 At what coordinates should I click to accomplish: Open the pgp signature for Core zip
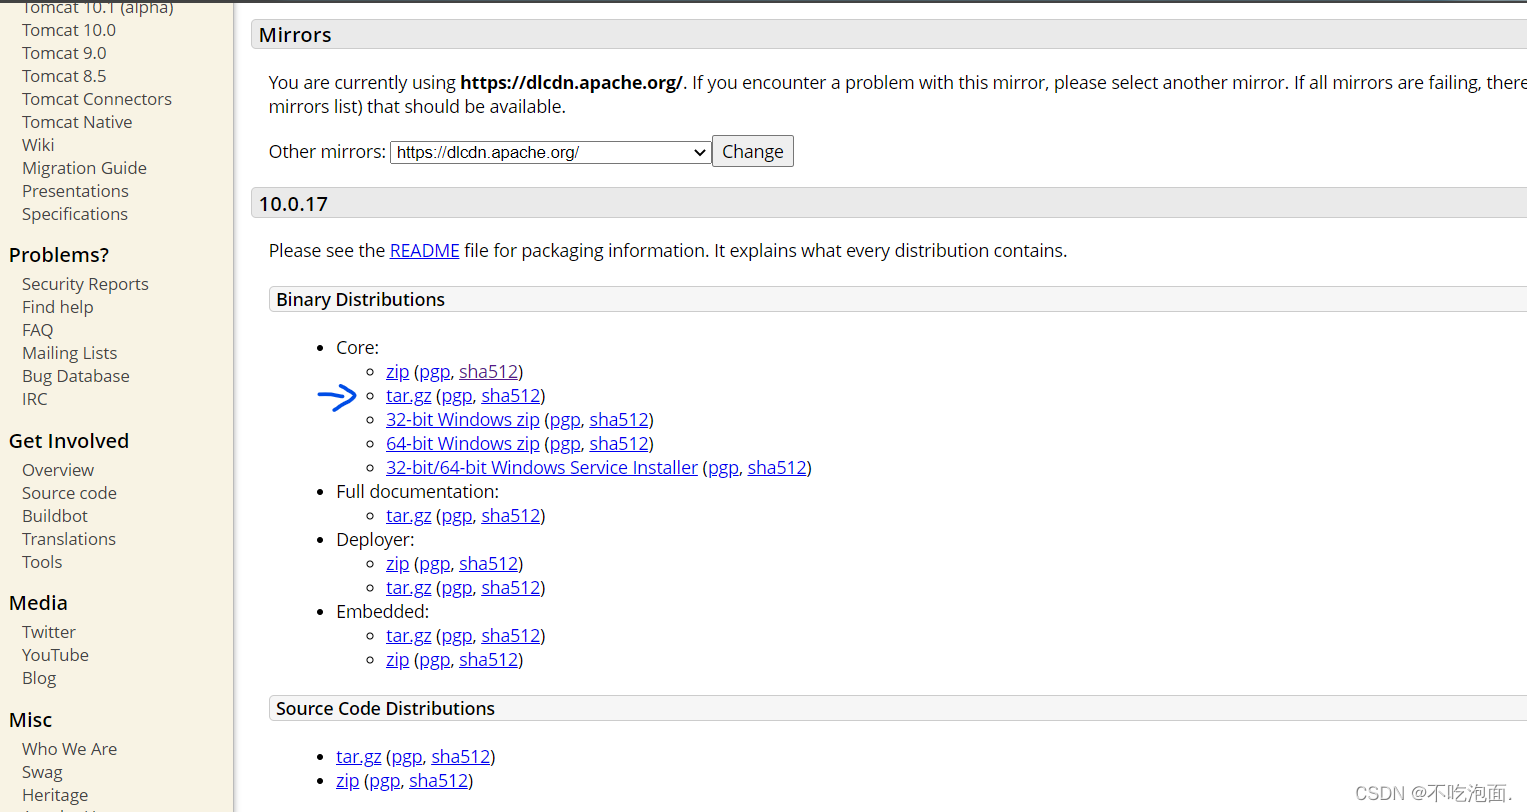tap(434, 372)
